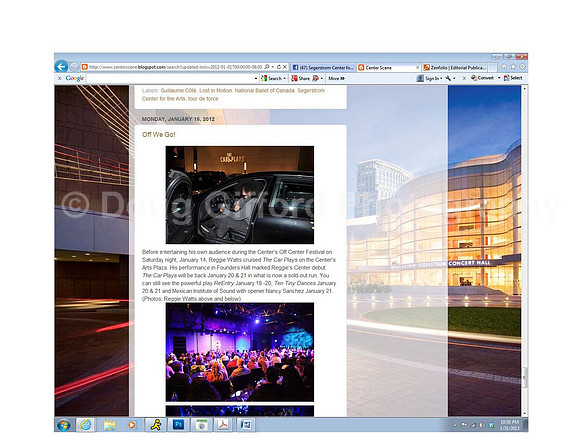This screenshot has height=448, width=580.
Task: Click the Favorites star icon
Action: coord(513,67)
